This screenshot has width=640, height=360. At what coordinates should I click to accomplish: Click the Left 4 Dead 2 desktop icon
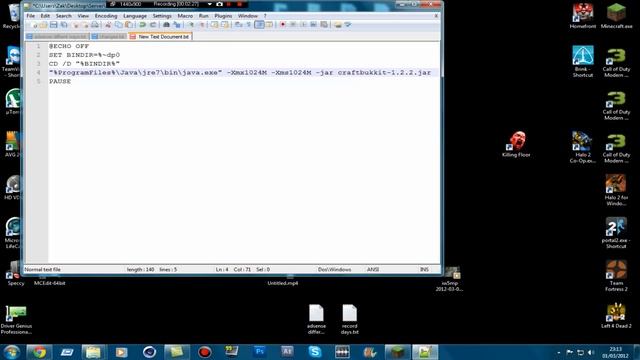[x=616, y=316]
